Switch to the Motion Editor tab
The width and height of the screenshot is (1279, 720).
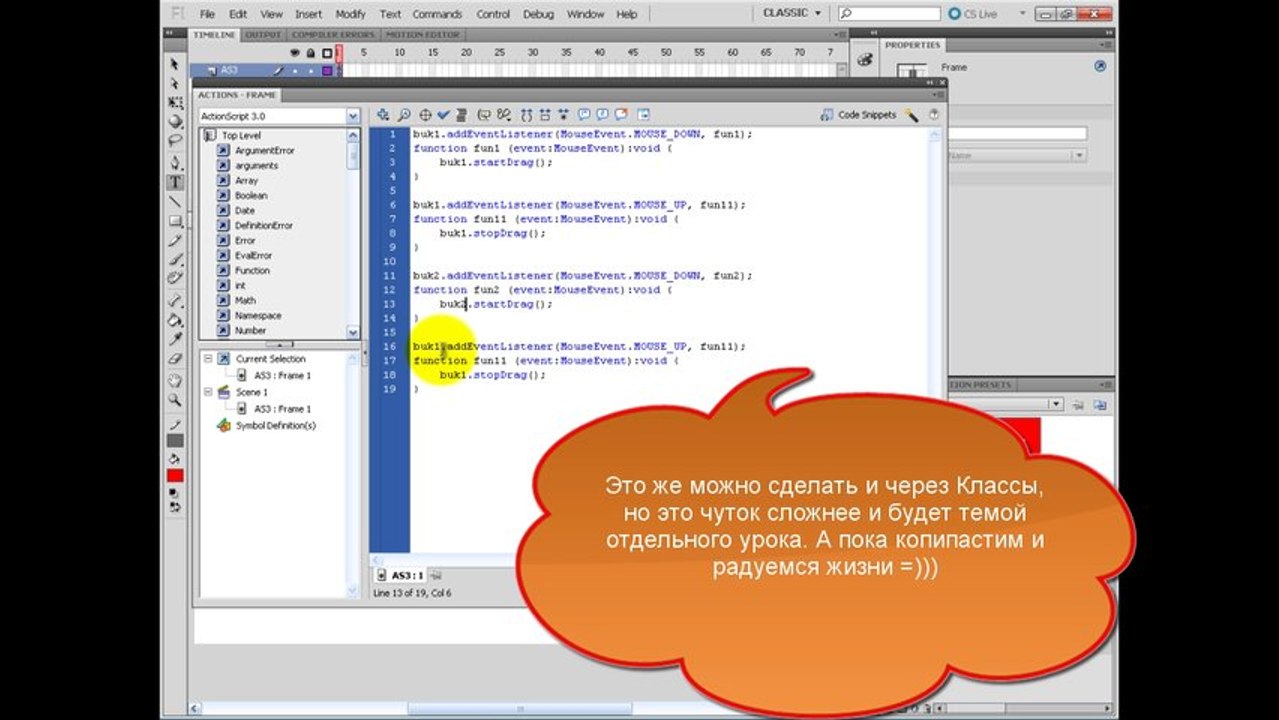pyautogui.click(x=423, y=35)
